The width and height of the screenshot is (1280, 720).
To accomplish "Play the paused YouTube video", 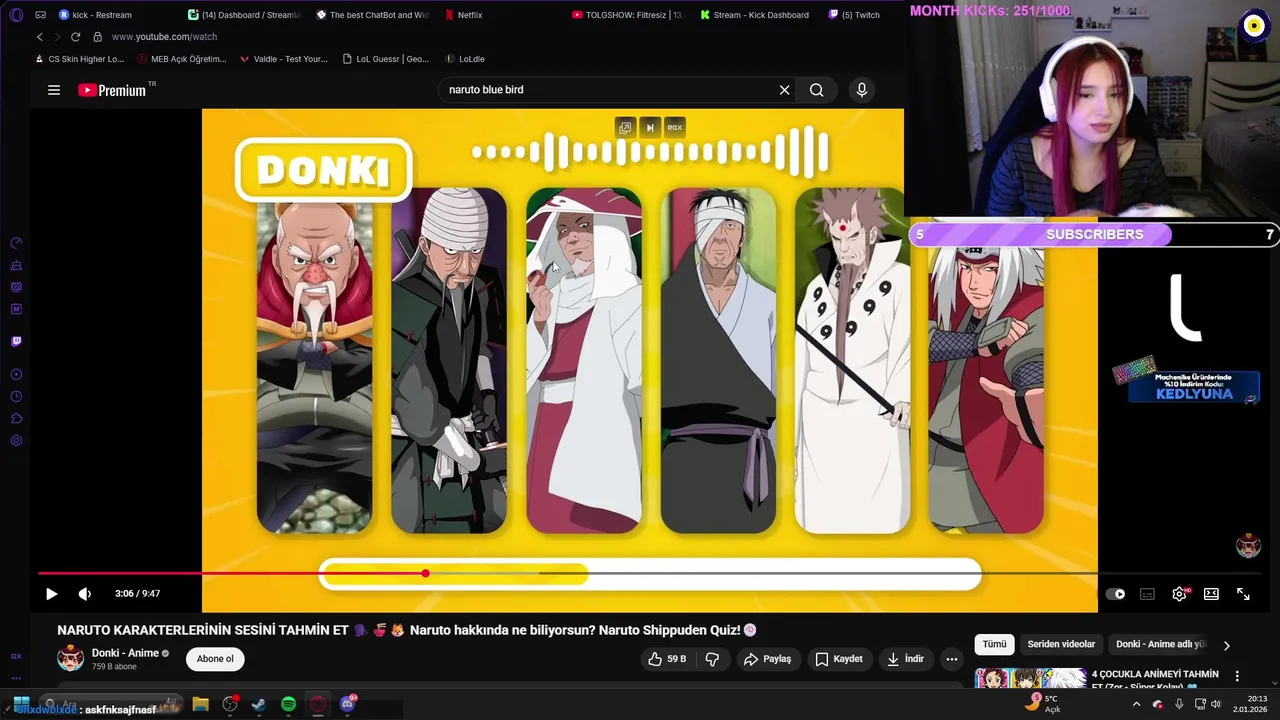I will (x=52, y=594).
